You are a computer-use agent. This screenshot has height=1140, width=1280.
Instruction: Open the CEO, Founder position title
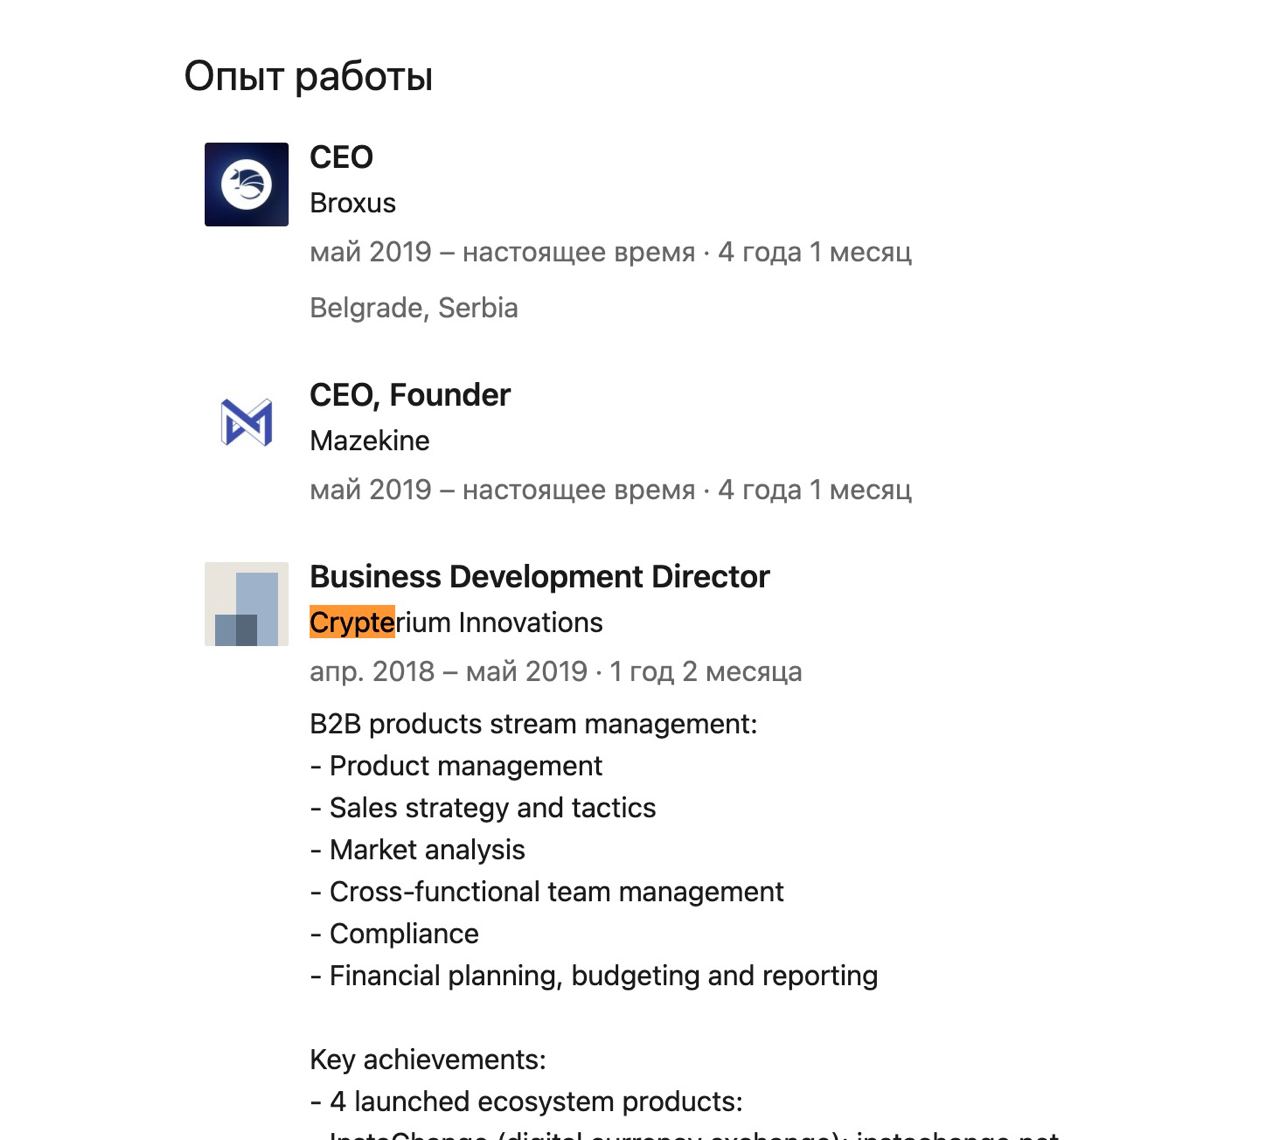click(409, 395)
